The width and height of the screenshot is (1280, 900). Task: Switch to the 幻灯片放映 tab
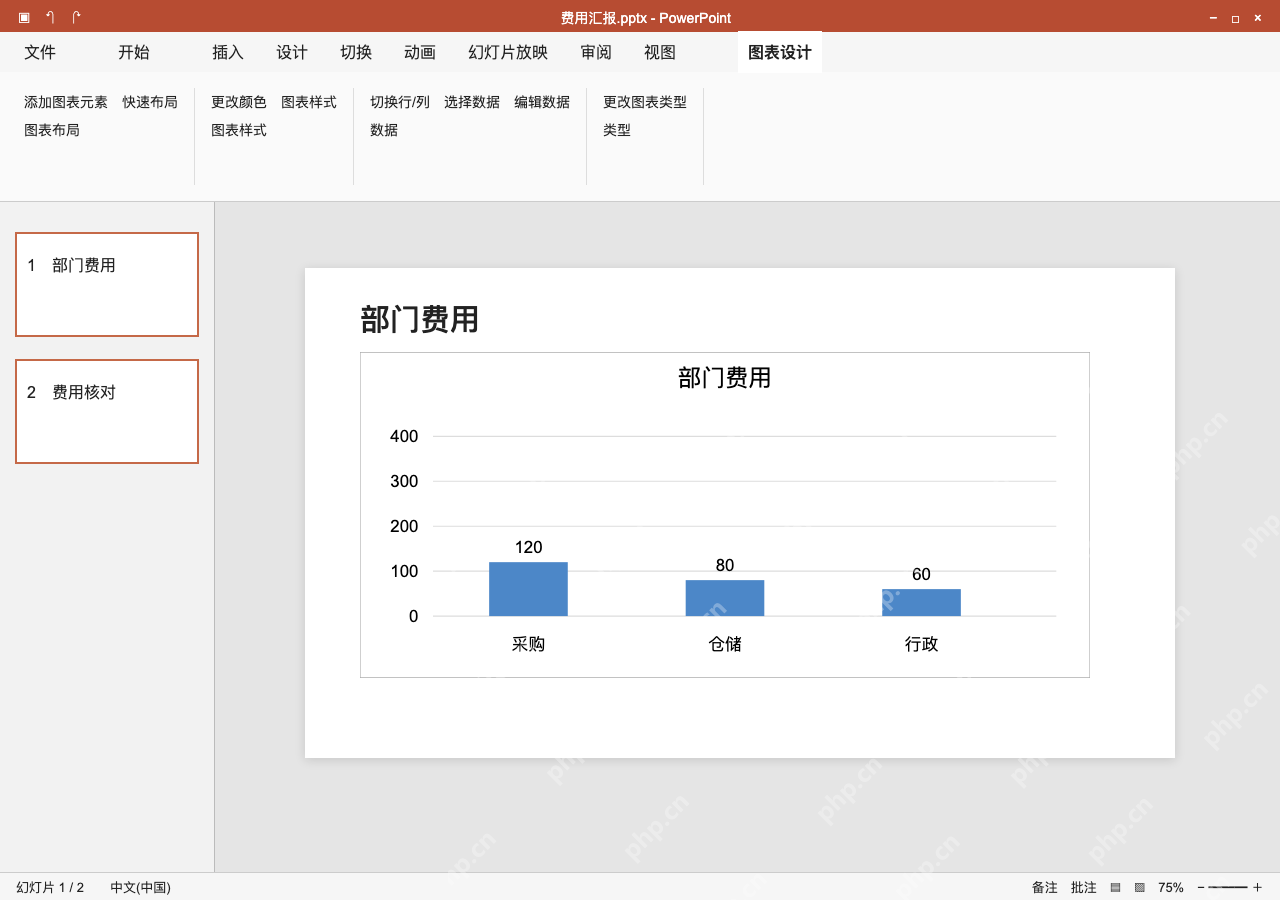click(x=508, y=52)
